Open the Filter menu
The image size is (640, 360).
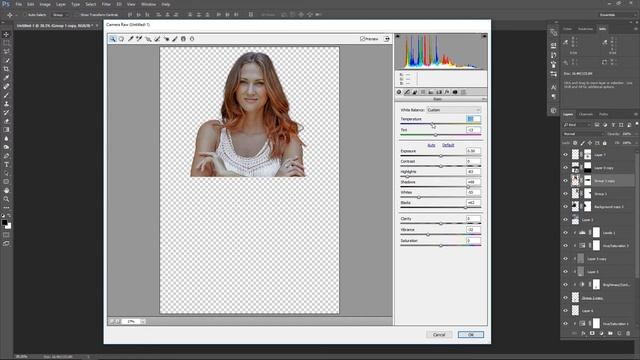(106, 4)
